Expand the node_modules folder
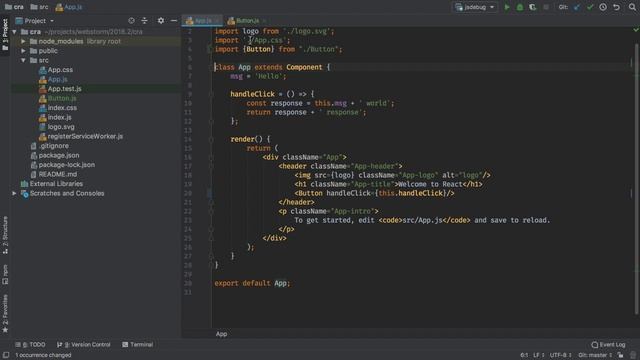Image resolution: width=640 pixels, height=360 pixels. coord(23,41)
